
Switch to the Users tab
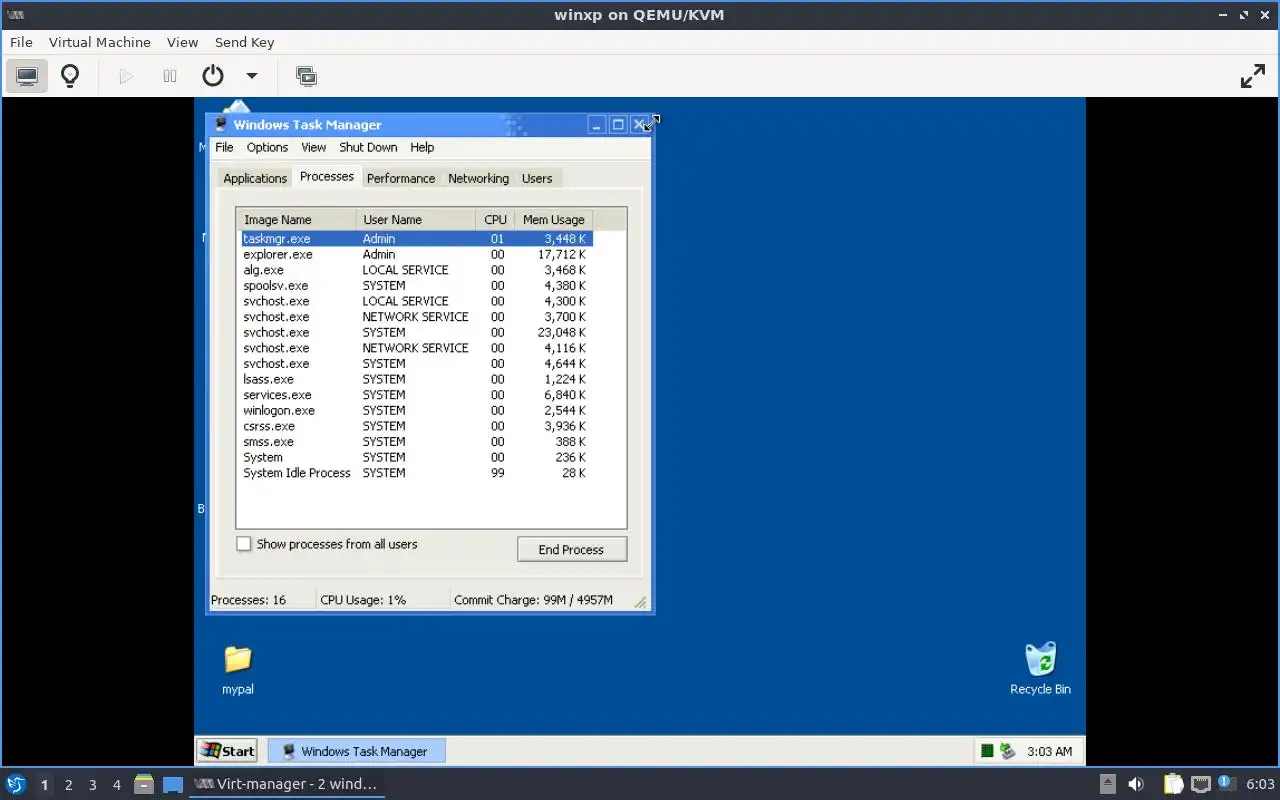point(537,178)
